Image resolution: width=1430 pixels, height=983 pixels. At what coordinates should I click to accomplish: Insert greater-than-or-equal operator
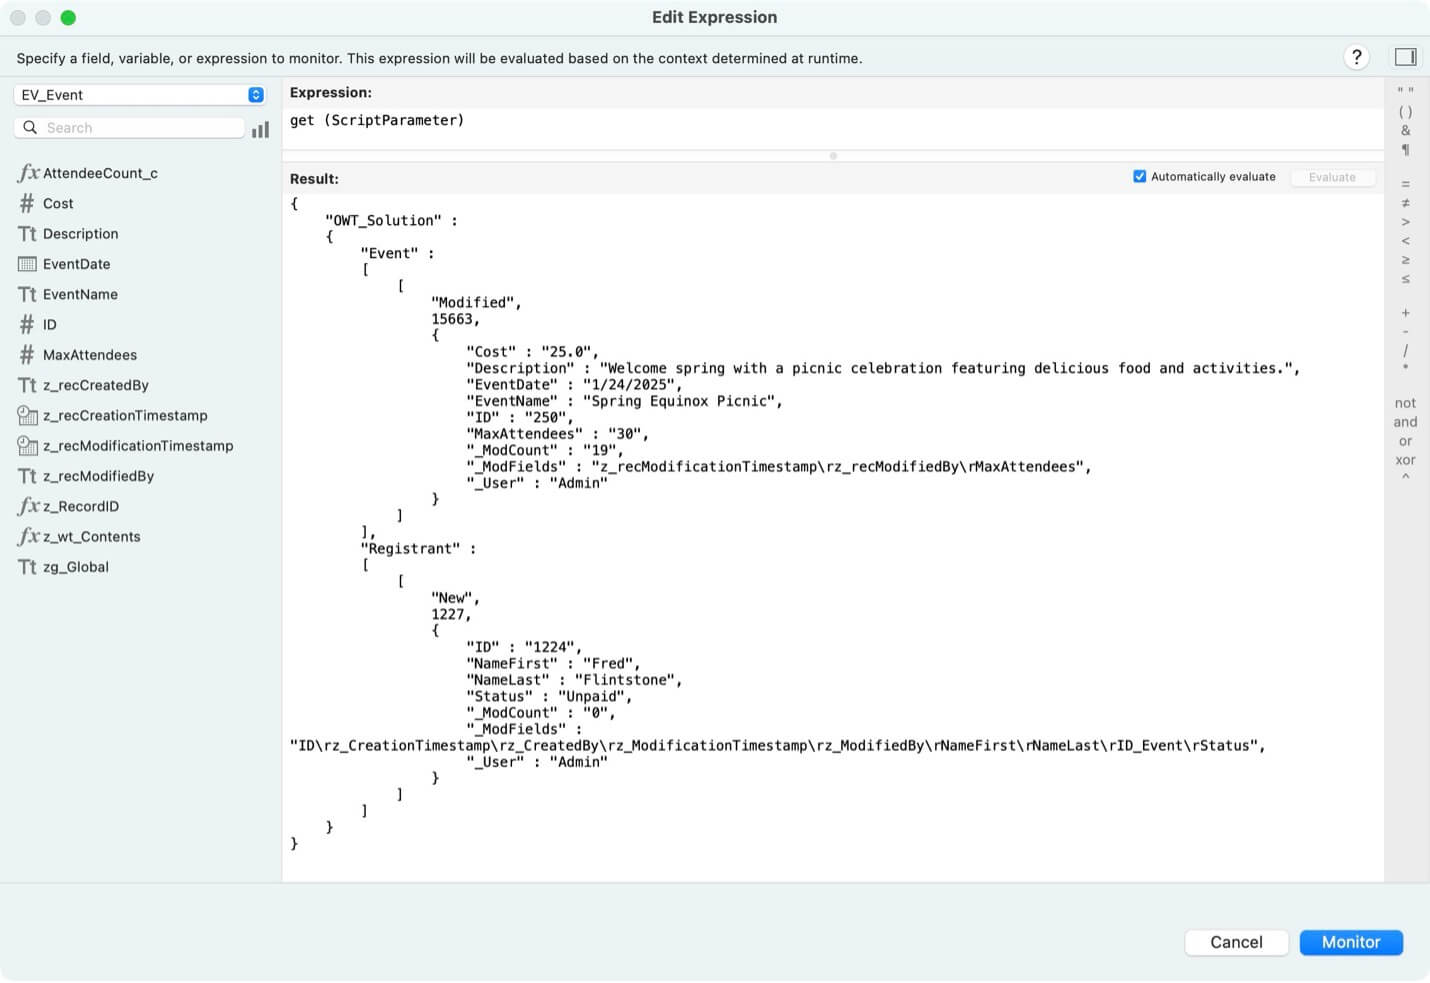[1405, 260]
